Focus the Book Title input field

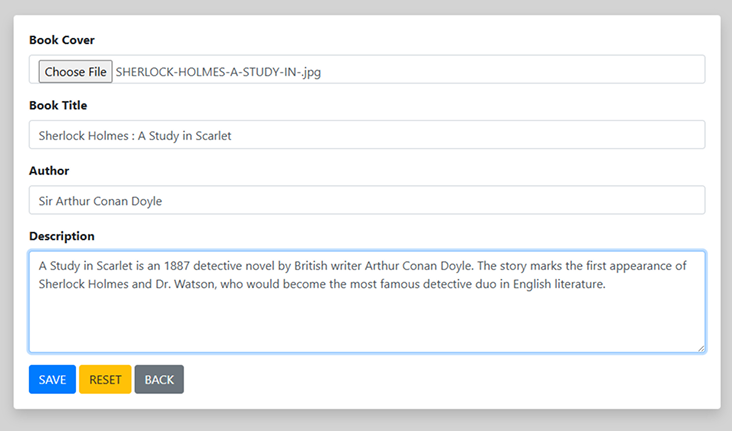pyautogui.click(x=367, y=135)
